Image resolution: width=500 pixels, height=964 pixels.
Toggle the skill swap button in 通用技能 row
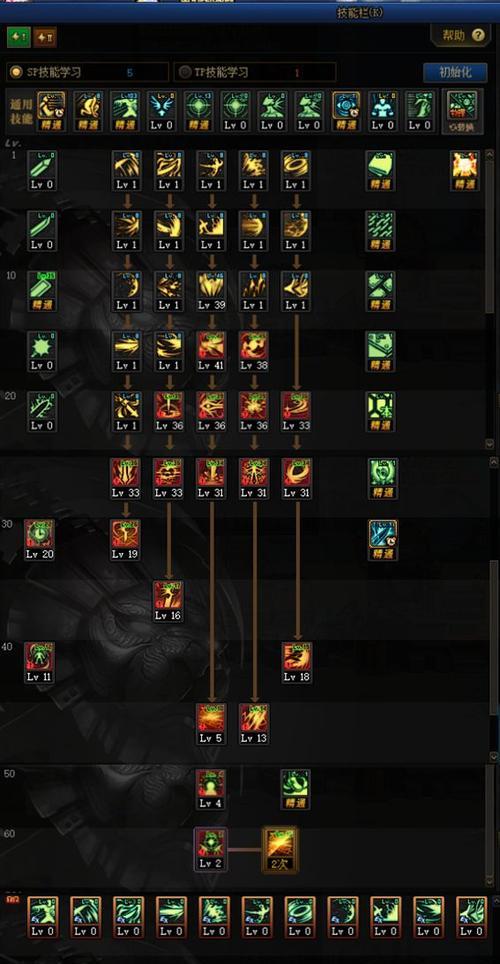pos(462,111)
